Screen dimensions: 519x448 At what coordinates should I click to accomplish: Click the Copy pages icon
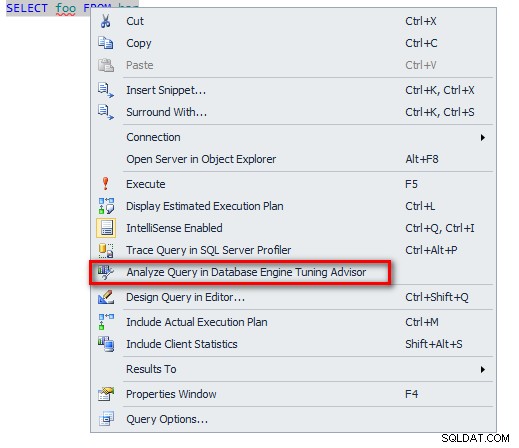pyautogui.click(x=106, y=43)
